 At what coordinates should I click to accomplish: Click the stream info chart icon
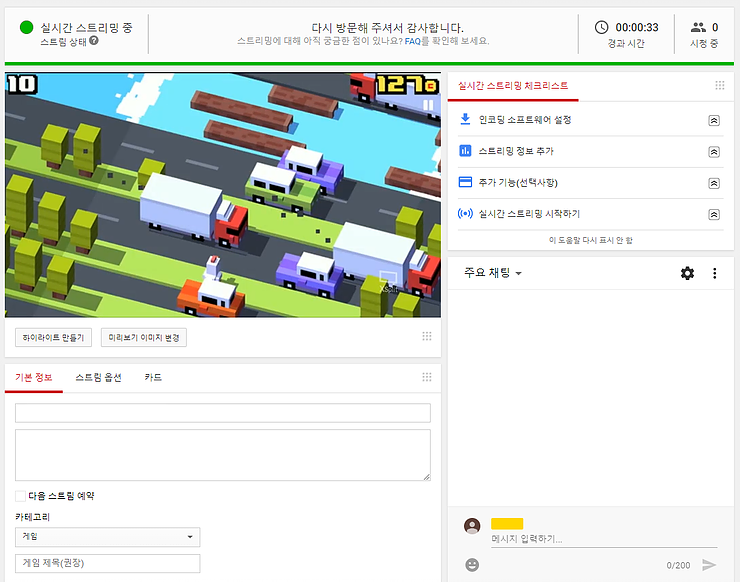[x=465, y=151]
